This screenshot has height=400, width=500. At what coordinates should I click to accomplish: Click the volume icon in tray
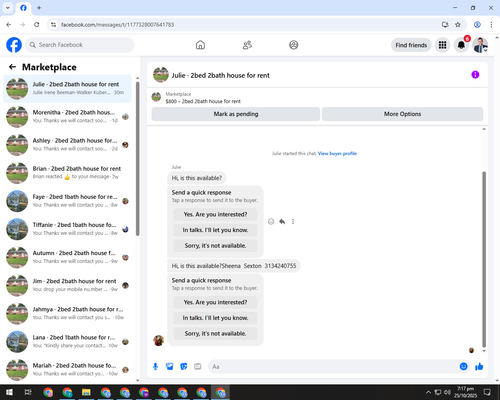pos(447,392)
